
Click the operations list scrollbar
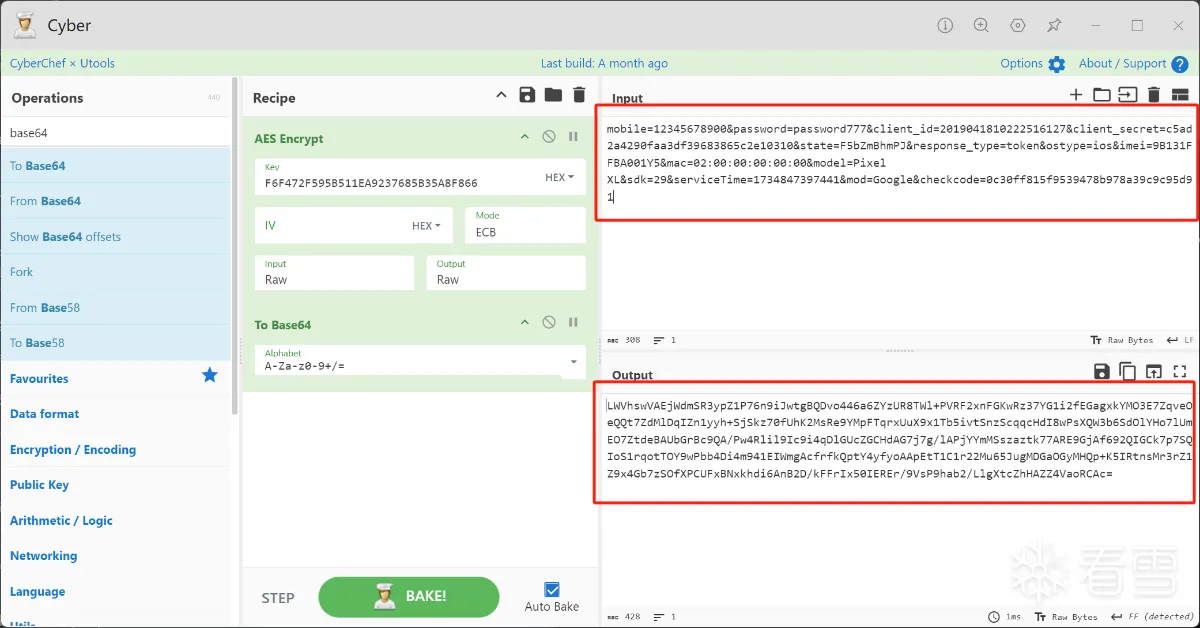pyautogui.click(x=235, y=245)
